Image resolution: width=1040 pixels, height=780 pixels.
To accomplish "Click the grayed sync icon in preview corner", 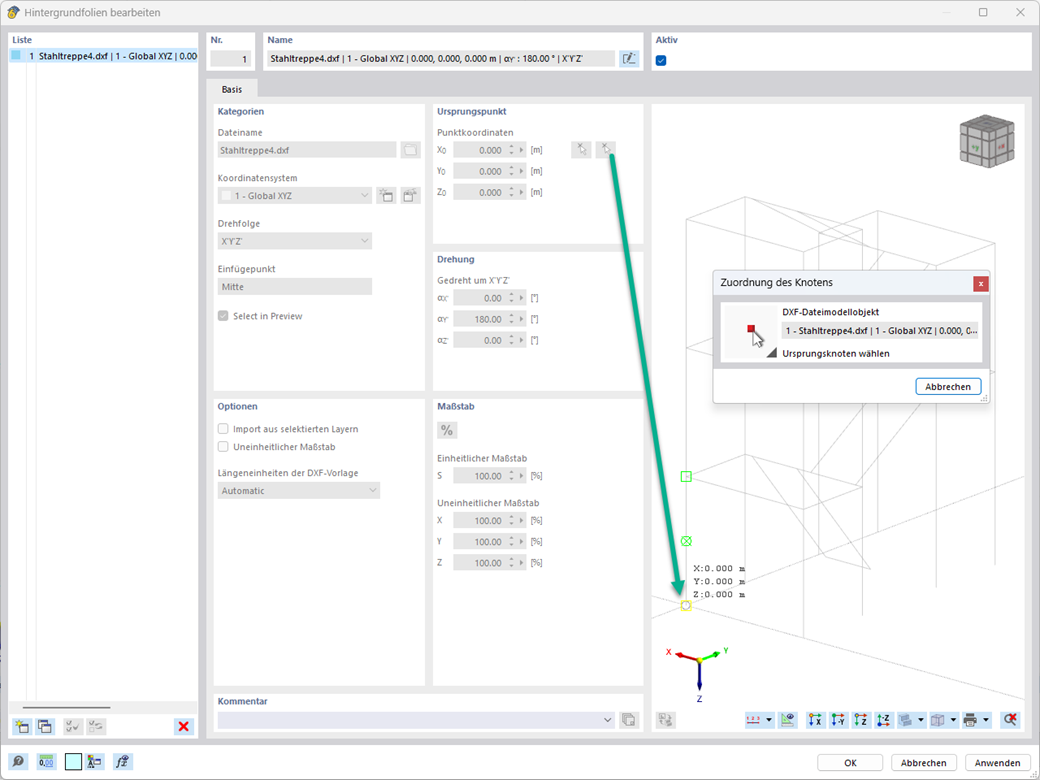I will (x=666, y=720).
